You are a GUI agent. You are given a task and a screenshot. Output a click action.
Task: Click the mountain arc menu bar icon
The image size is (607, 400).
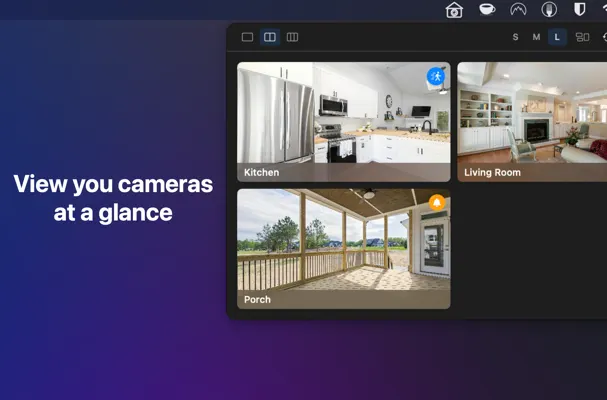(518, 9)
